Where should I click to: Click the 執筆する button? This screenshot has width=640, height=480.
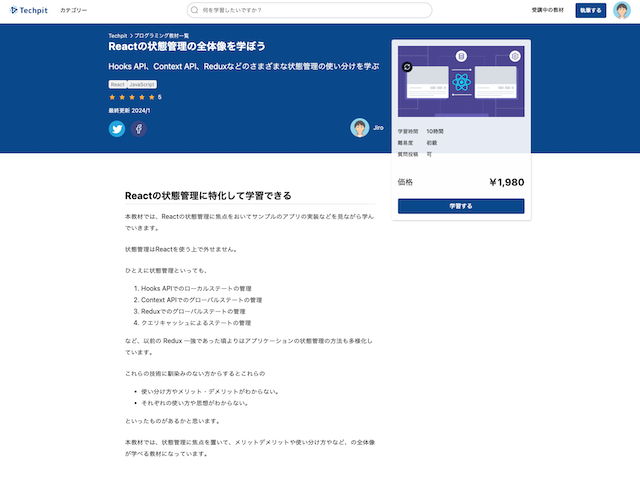click(x=591, y=10)
